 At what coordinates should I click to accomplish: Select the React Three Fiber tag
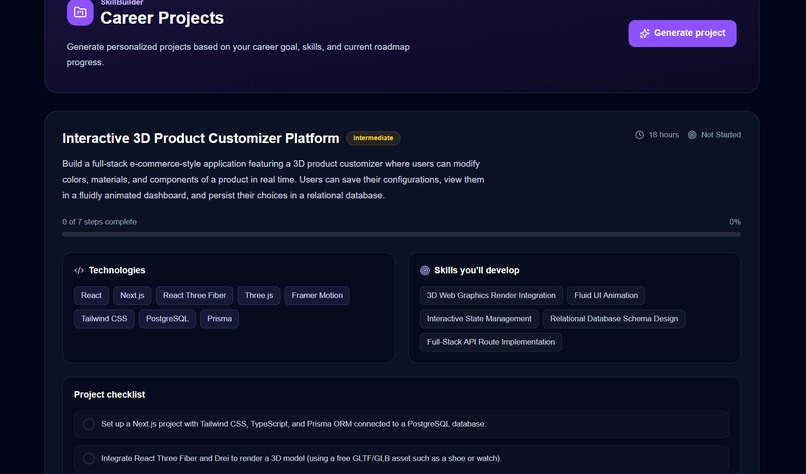pyautogui.click(x=194, y=296)
